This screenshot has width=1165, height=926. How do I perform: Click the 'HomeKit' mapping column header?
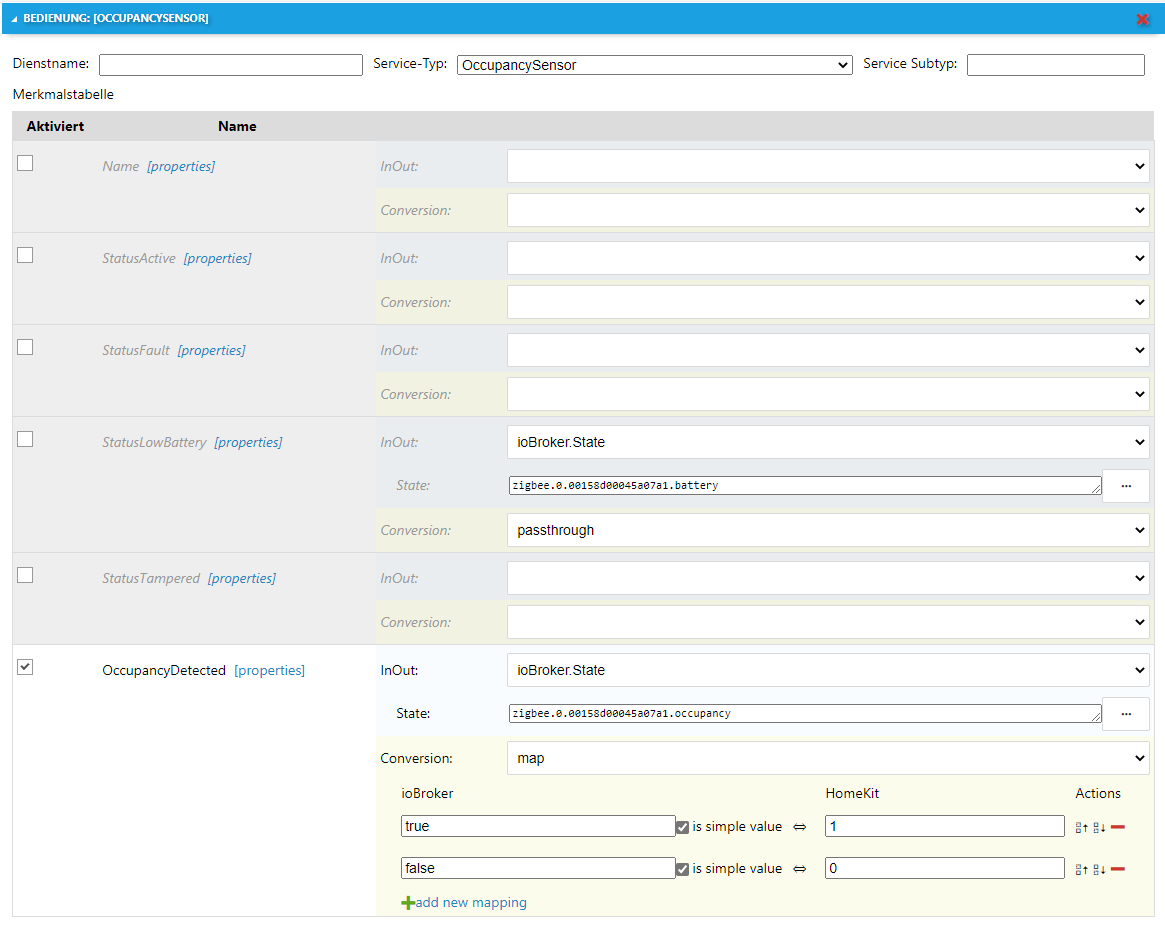click(852, 794)
